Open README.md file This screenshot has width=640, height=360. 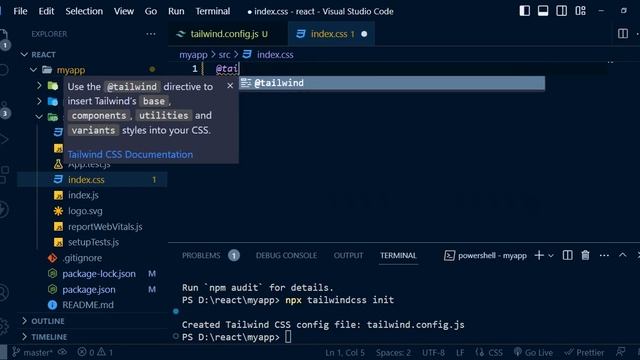[x=88, y=305]
